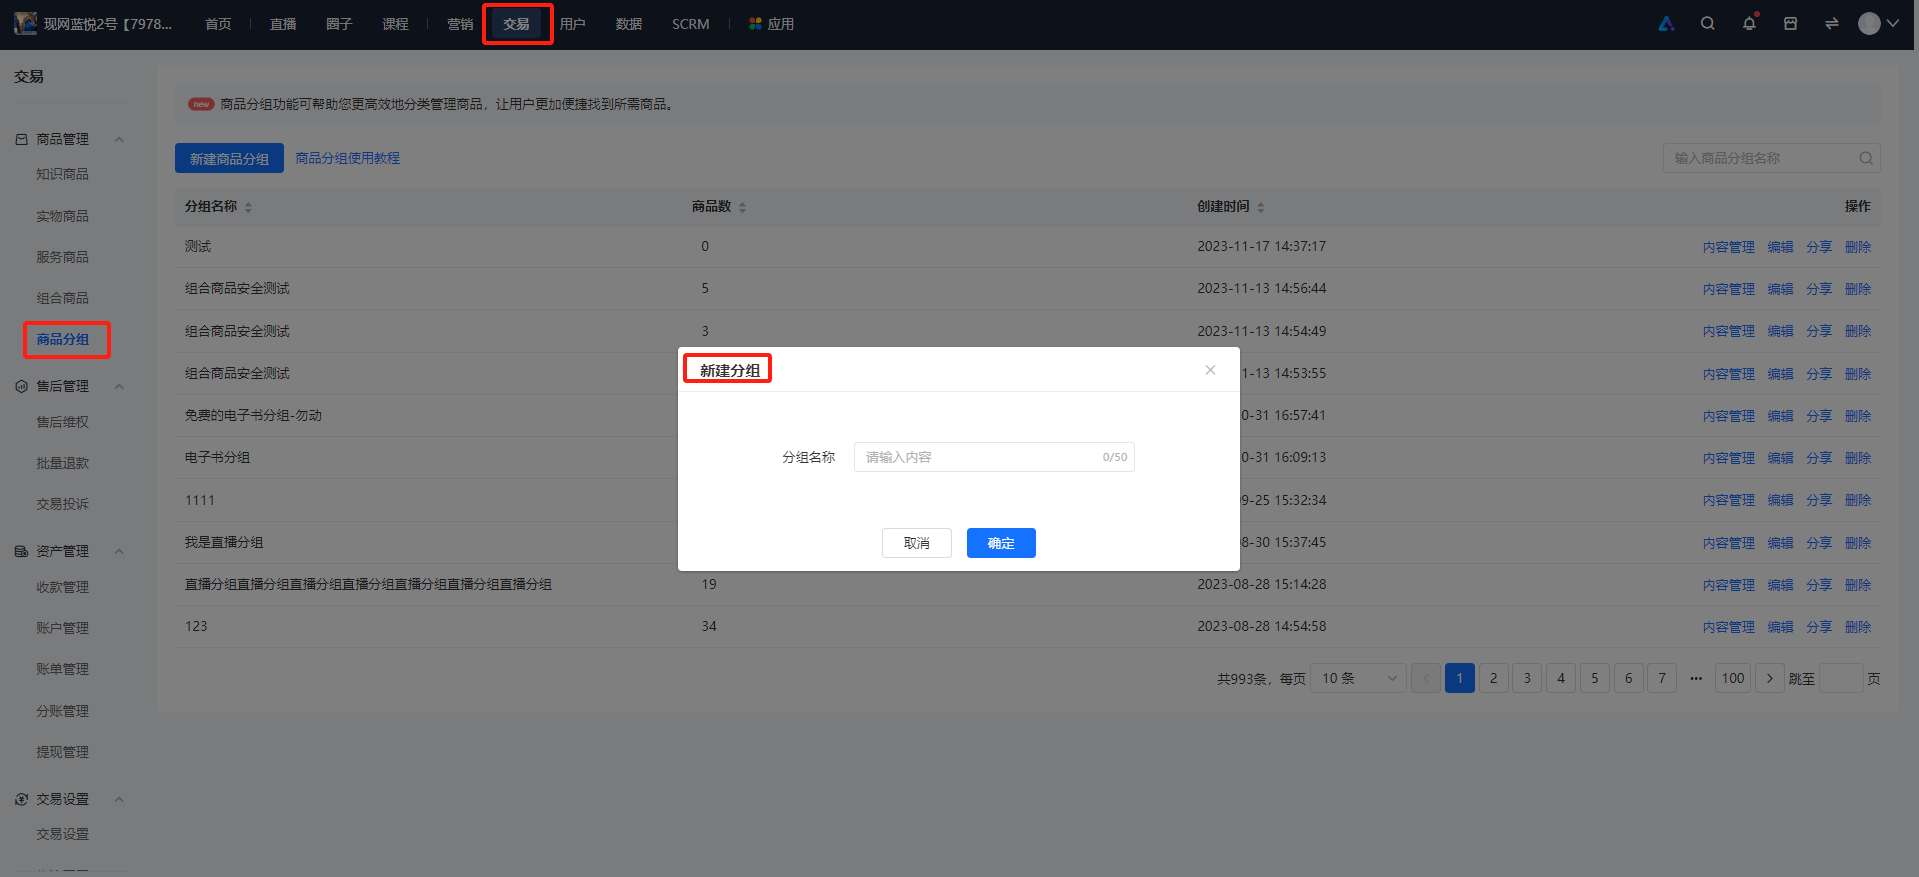
Task: Open 账户管理 in the sidebar
Action: pos(62,628)
